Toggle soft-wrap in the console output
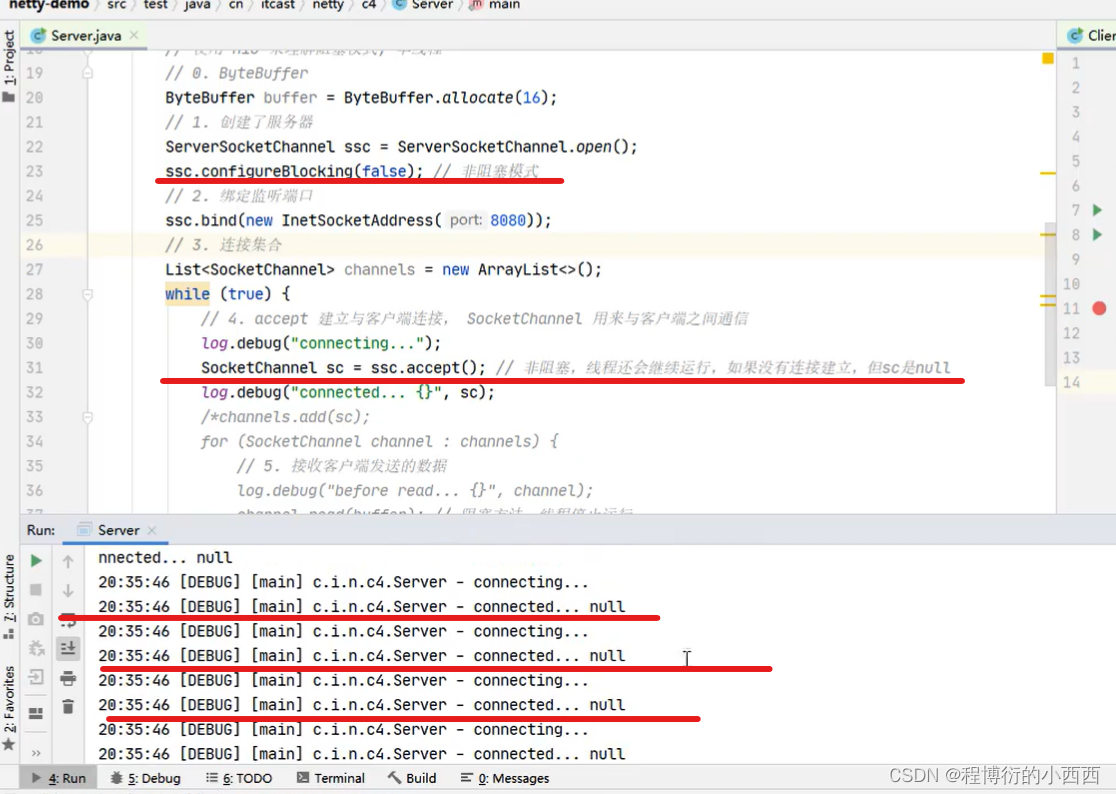The image size is (1116, 794). pos(68,620)
